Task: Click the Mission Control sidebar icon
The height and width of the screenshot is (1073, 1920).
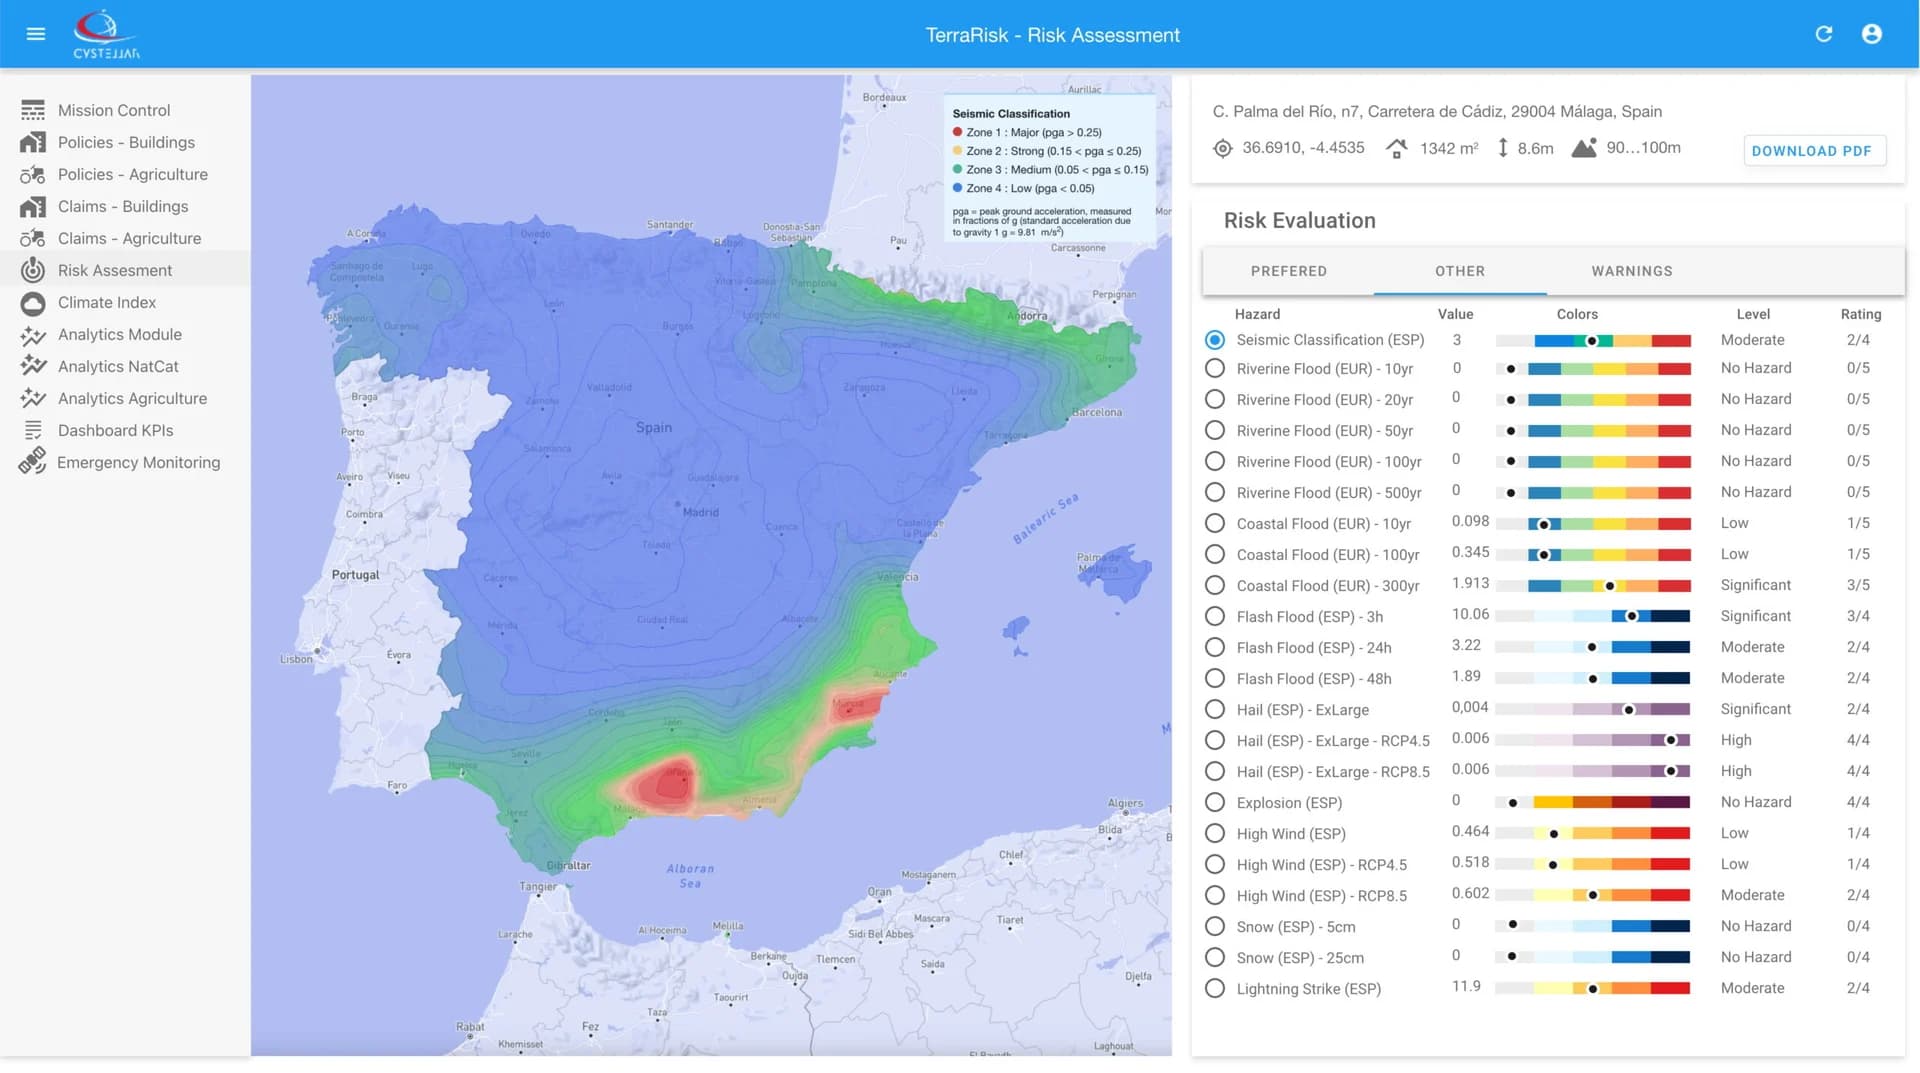Action: point(33,110)
